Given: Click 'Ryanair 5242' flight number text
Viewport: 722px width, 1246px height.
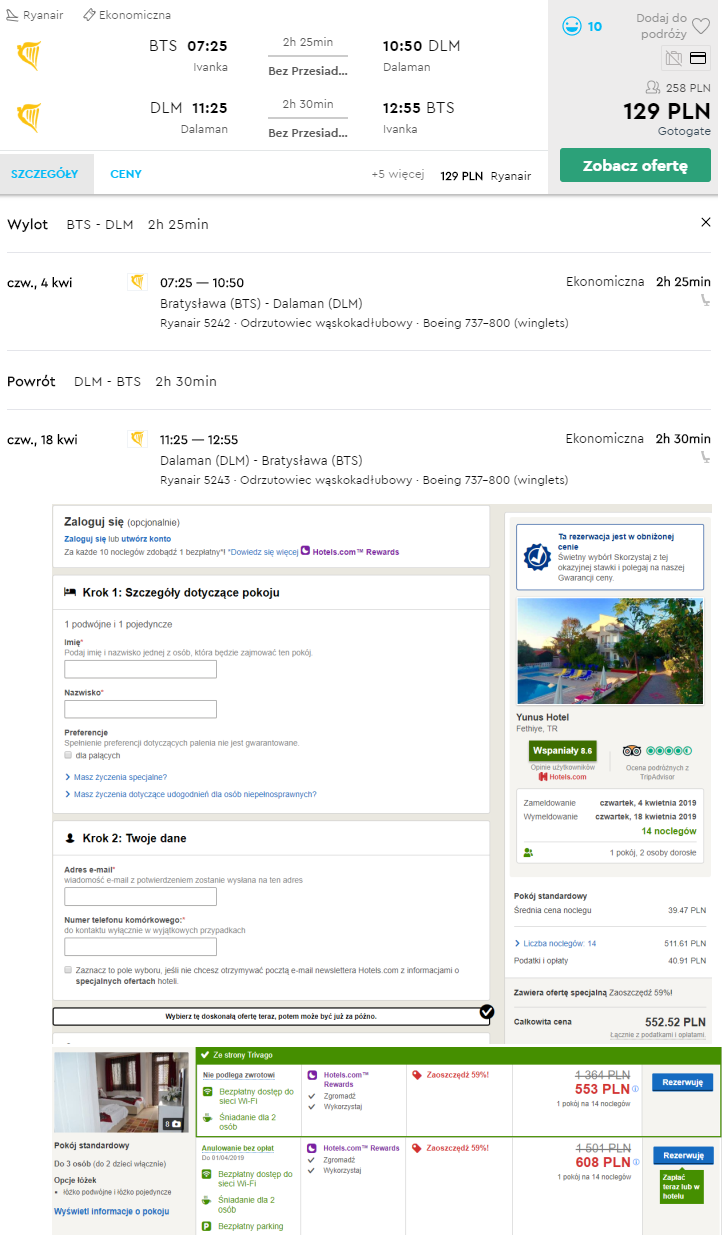Looking at the screenshot, I should click(x=195, y=323).
